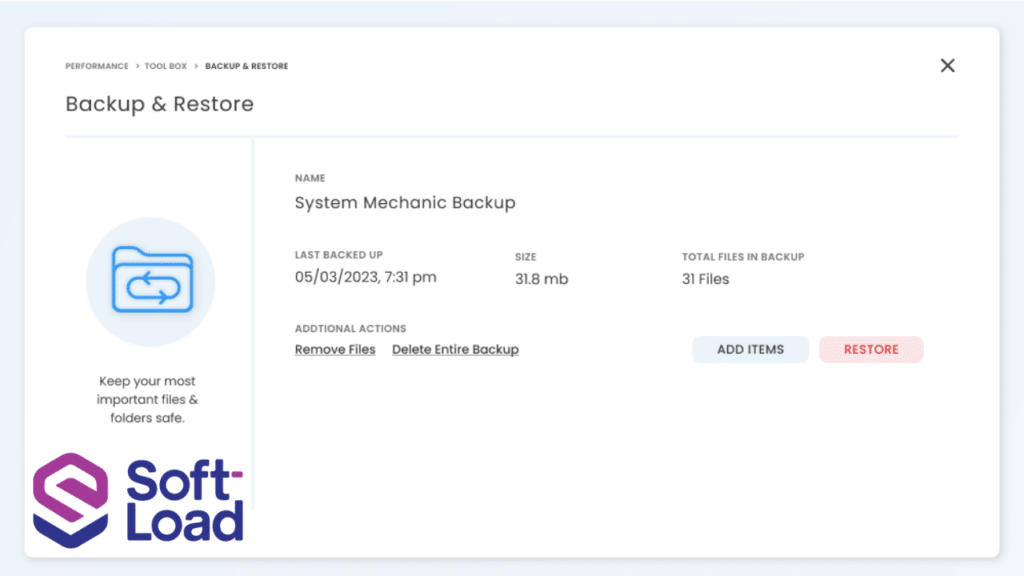
Task: Click the Soft-Load text logo
Action: pos(185,500)
